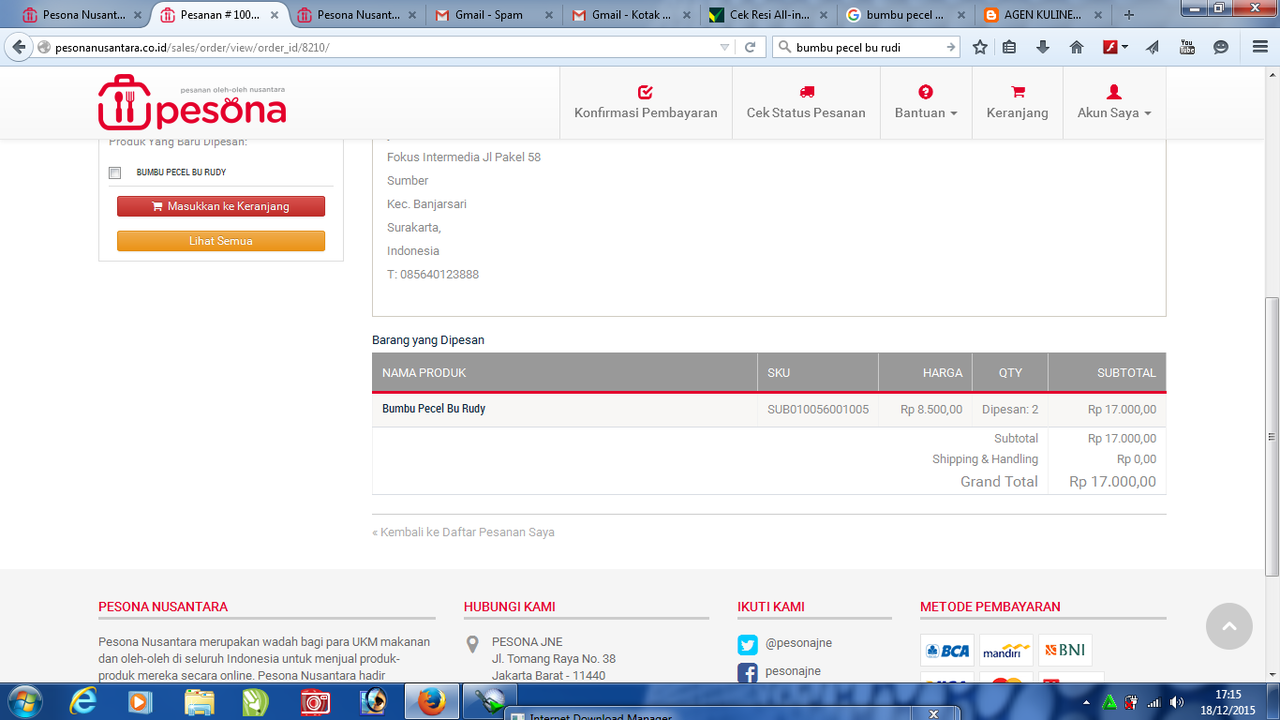Open the Keranjang shopping cart
This screenshot has height=720, width=1280.
coord(1017,103)
